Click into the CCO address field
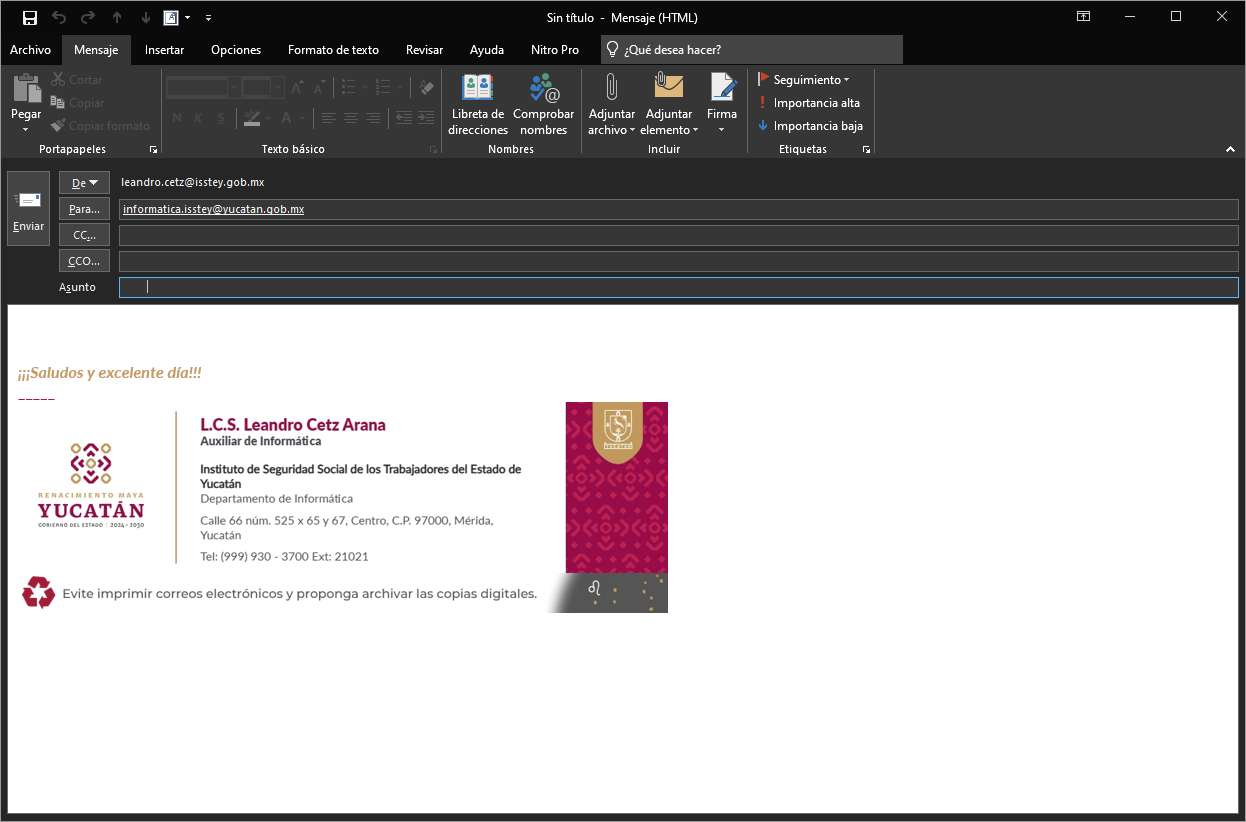 pos(678,261)
